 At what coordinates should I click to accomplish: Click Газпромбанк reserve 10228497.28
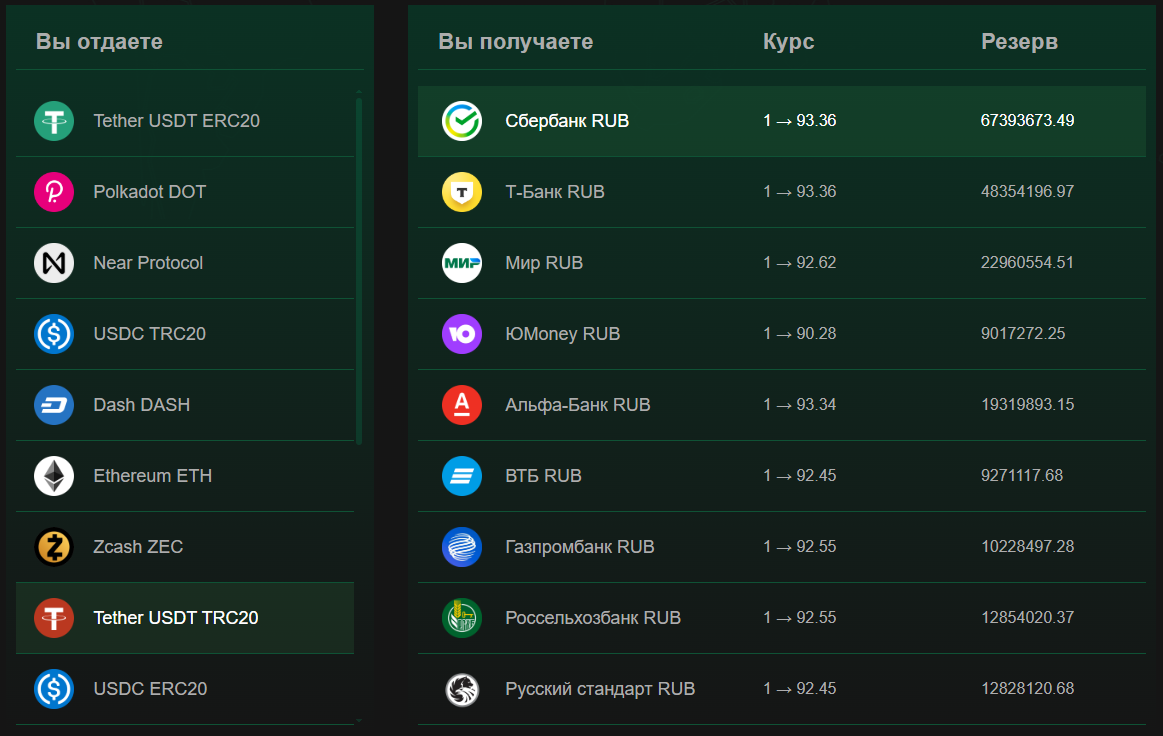click(x=1027, y=547)
